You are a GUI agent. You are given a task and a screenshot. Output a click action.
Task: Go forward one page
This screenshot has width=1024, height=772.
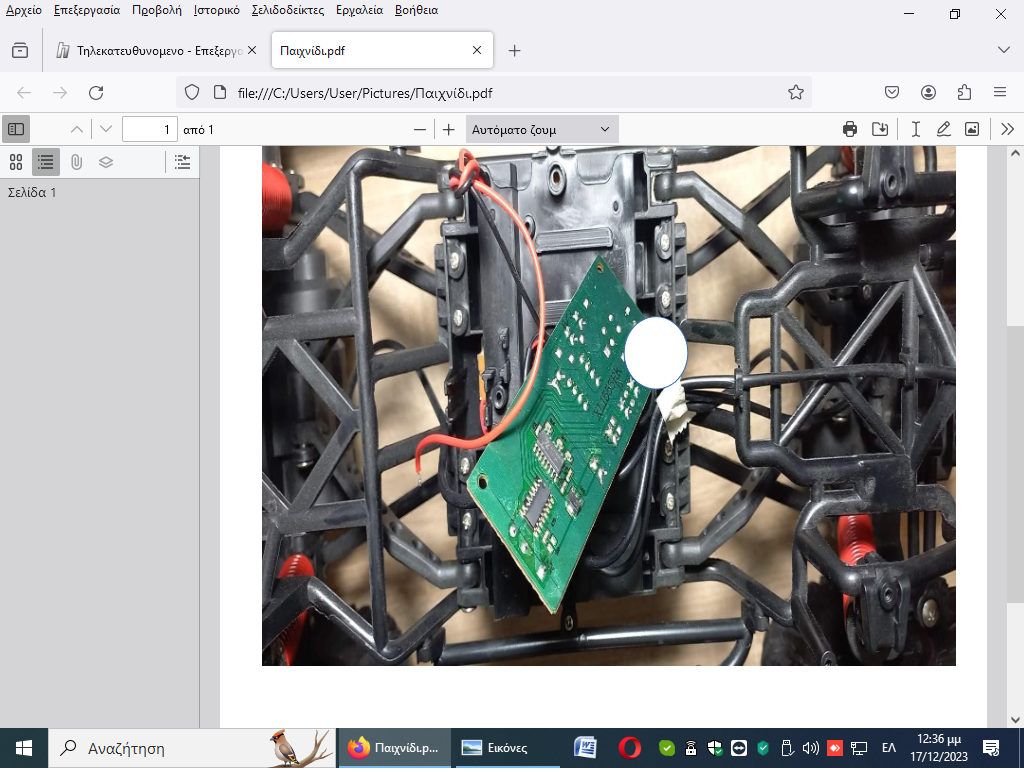pyautogui.click(x=60, y=93)
